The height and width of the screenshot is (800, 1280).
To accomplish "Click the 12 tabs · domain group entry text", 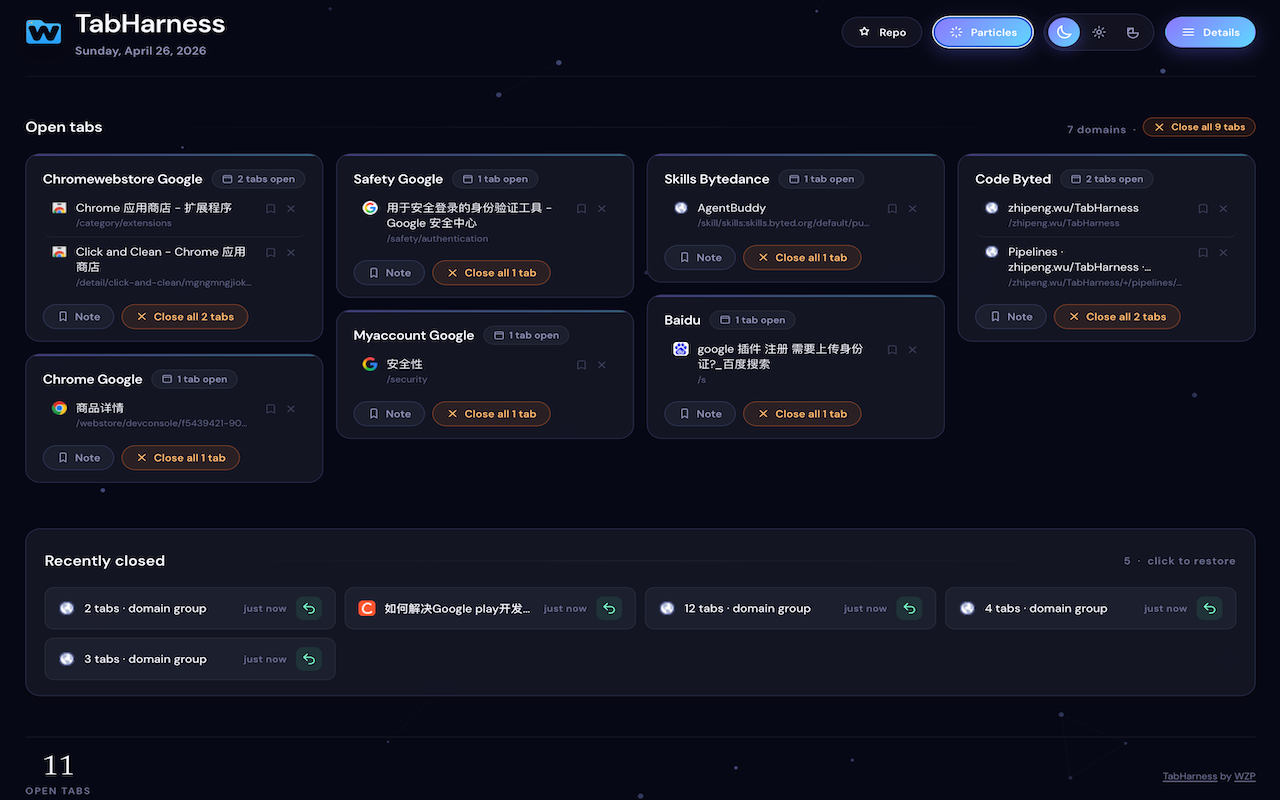I will pyautogui.click(x=747, y=608).
